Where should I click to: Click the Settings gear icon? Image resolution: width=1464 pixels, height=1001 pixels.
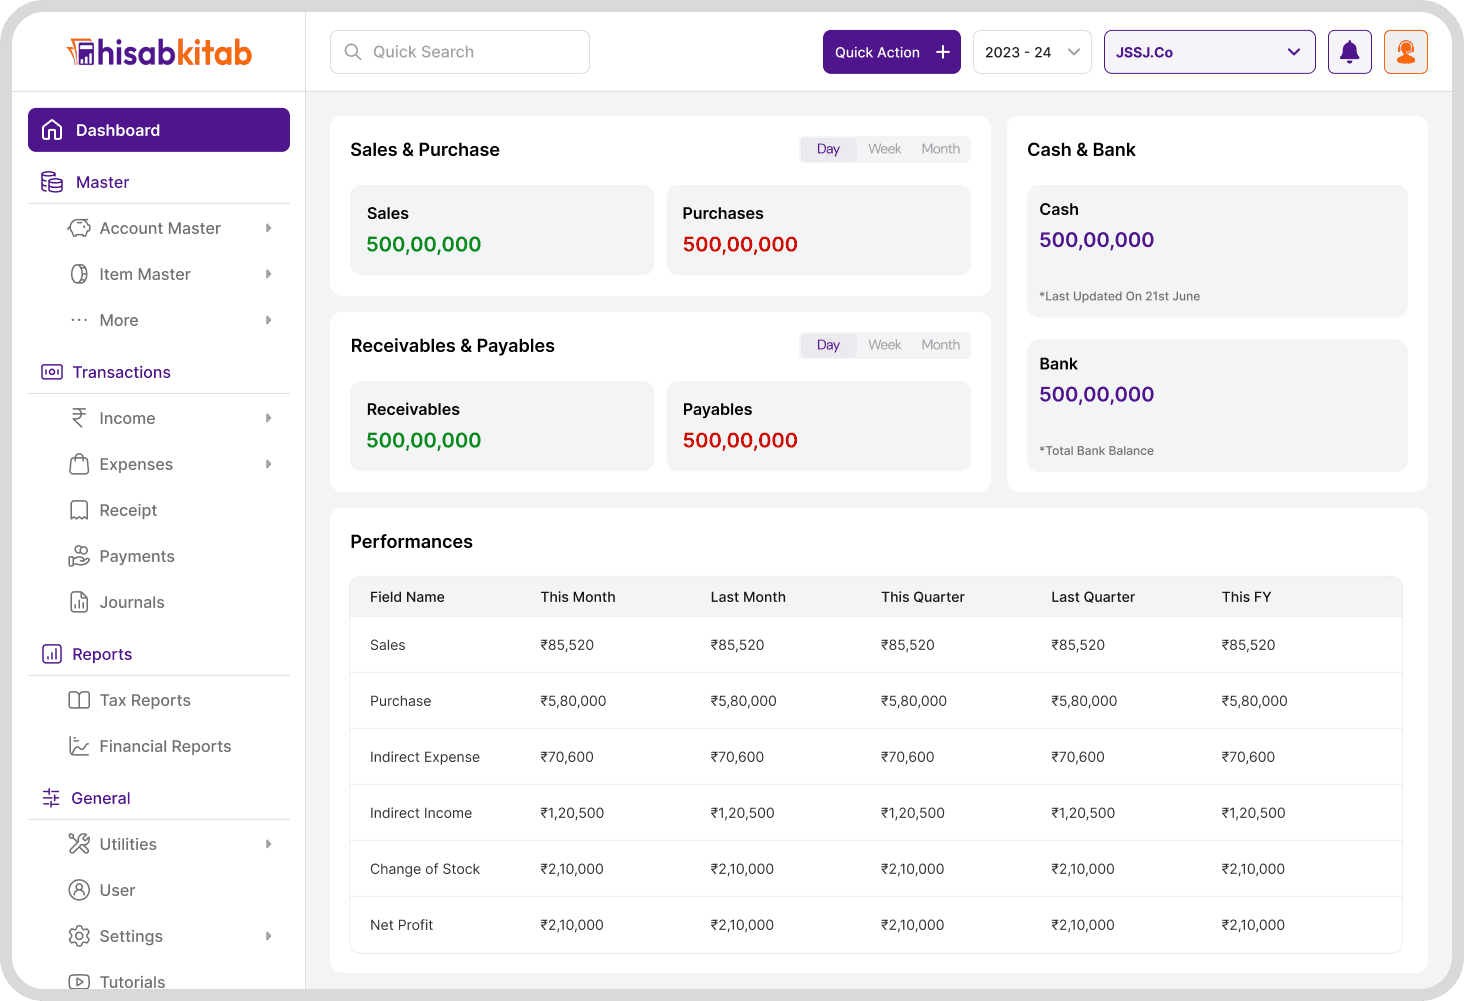click(x=79, y=936)
